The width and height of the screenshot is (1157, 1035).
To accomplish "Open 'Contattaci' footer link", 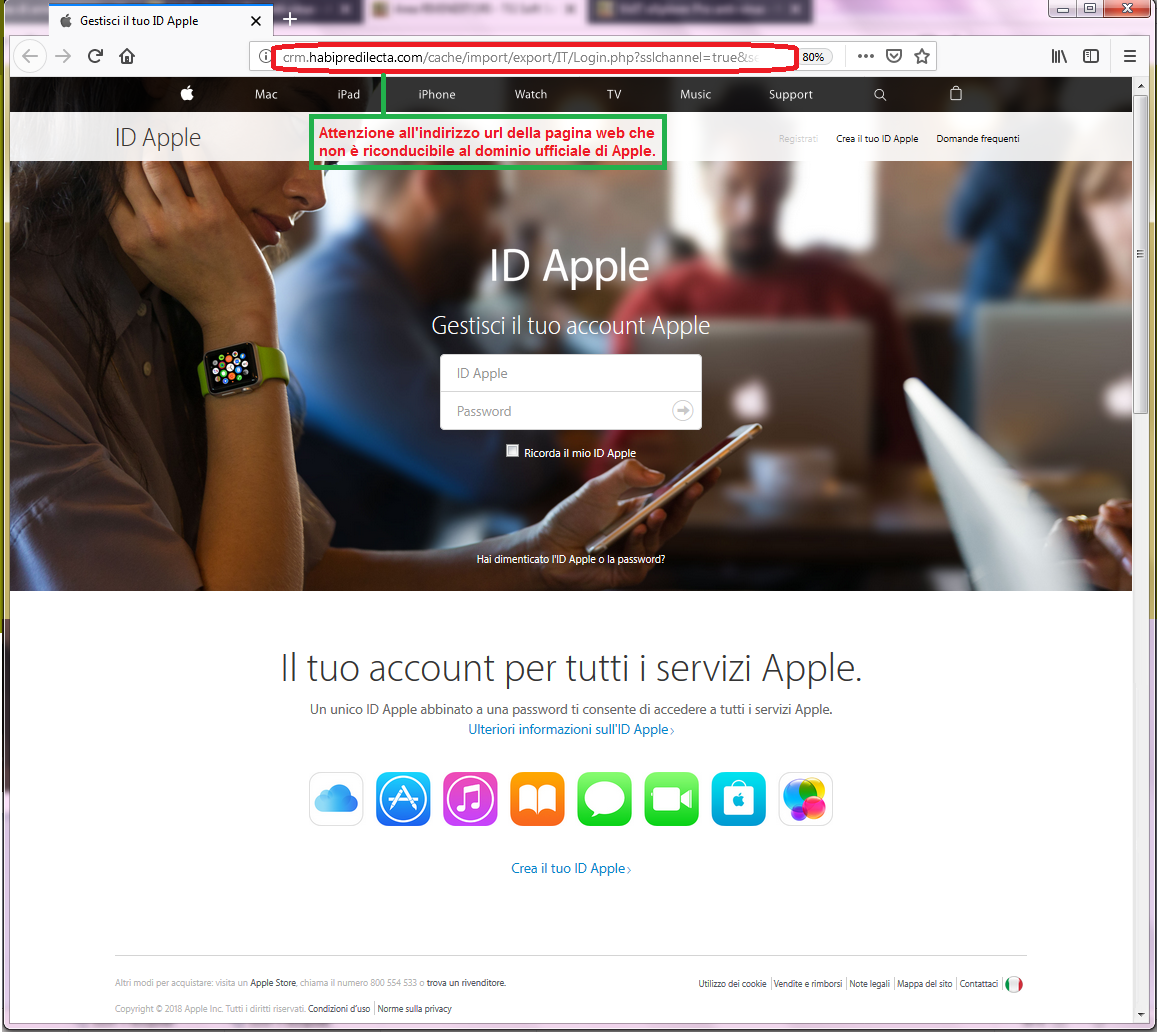I will pyautogui.click(x=978, y=984).
